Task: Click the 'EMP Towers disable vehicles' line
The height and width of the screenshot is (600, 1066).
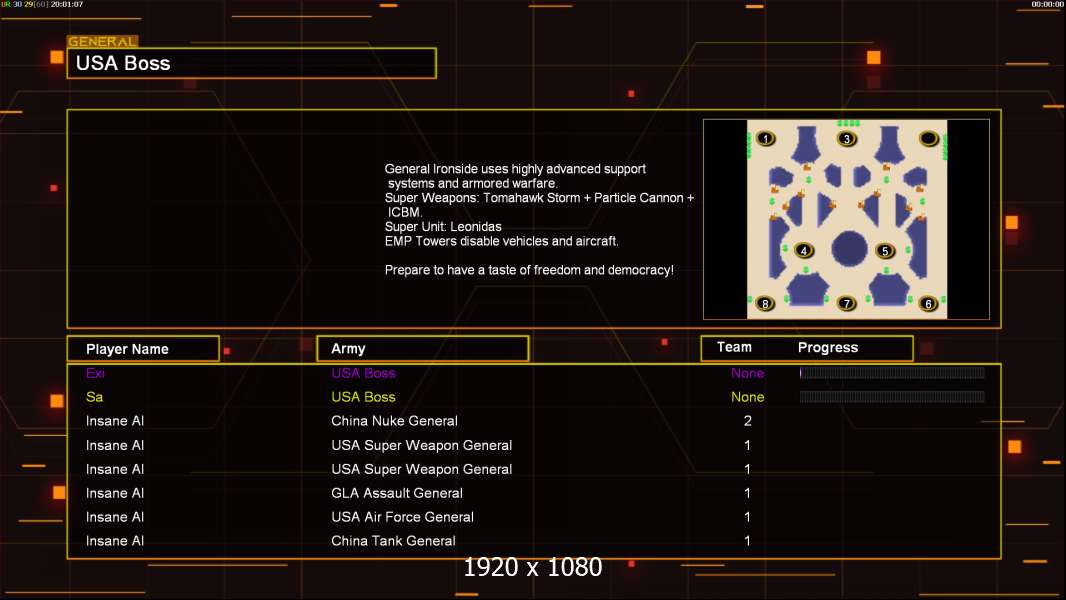Action: click(x=502, y=241)
